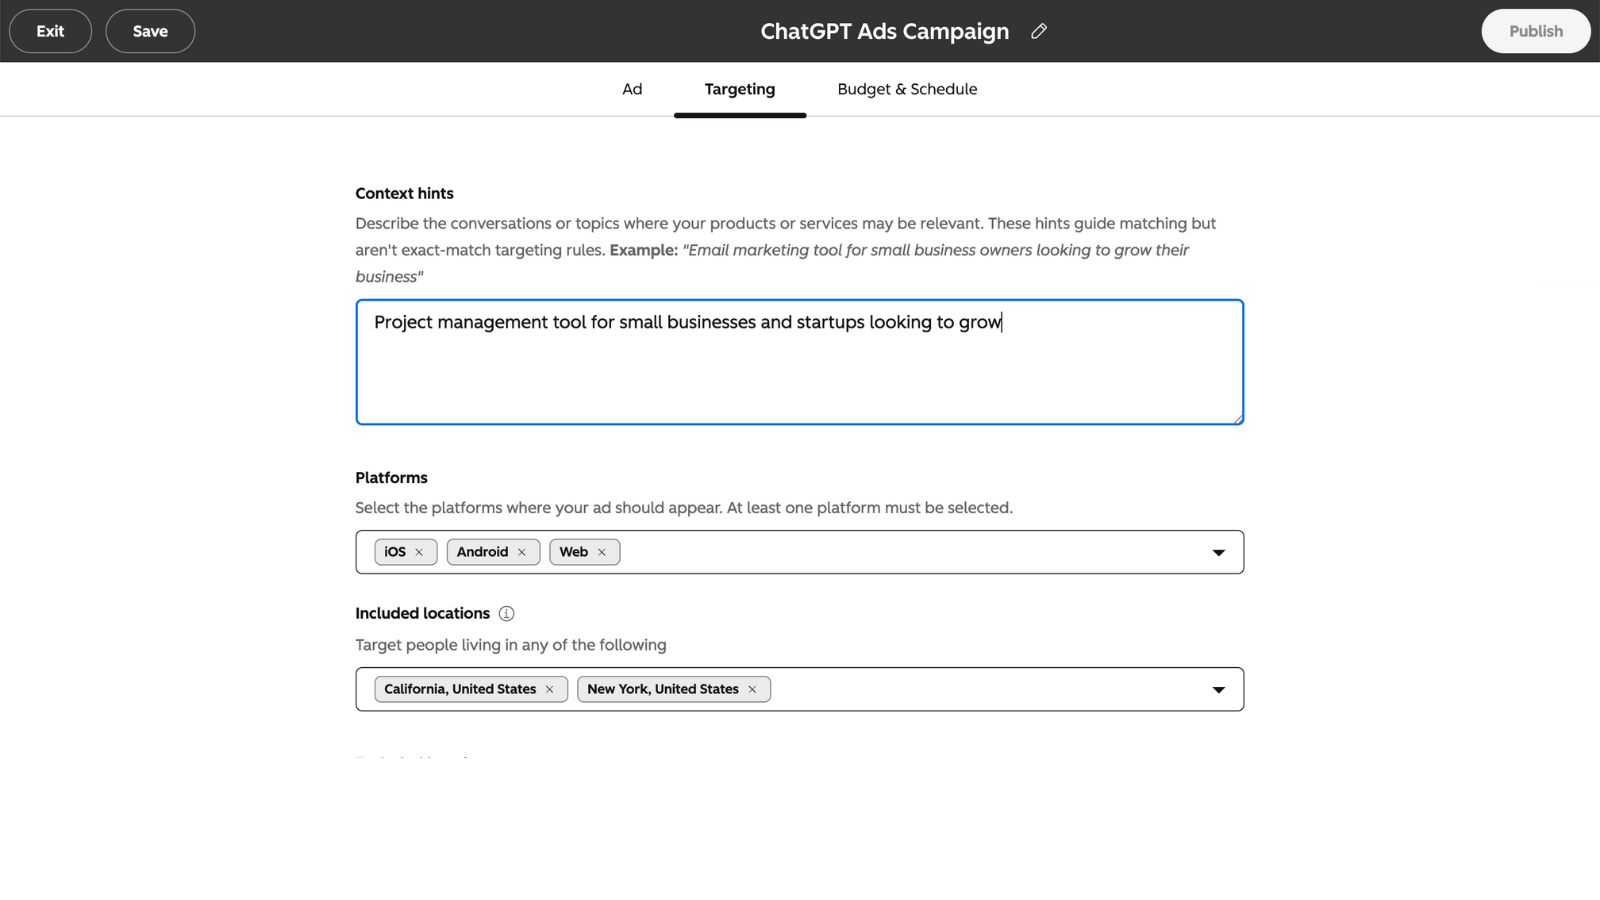Click the Save button
This screenshot has width=1600, height=900.
(150, 31)
